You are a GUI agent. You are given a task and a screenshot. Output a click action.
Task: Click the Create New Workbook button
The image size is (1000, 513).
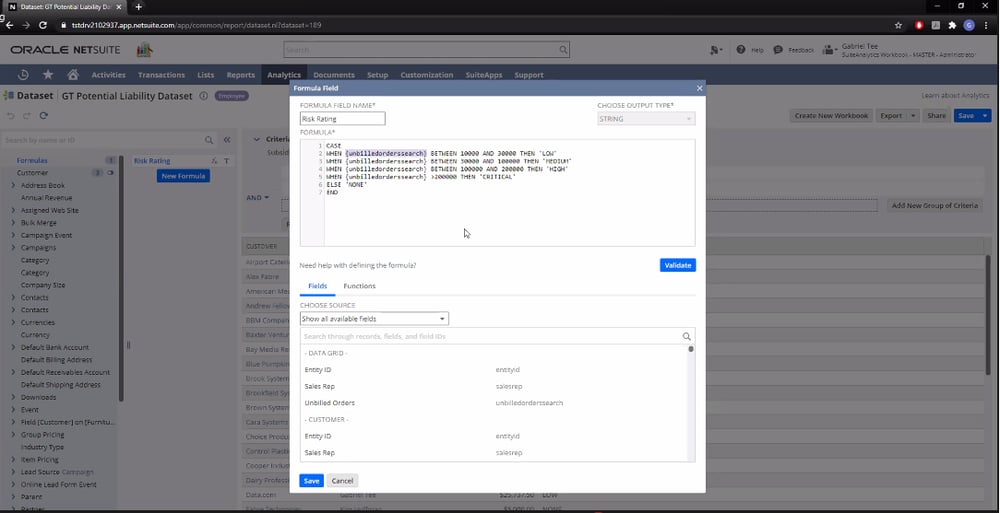tap(831, 115)
